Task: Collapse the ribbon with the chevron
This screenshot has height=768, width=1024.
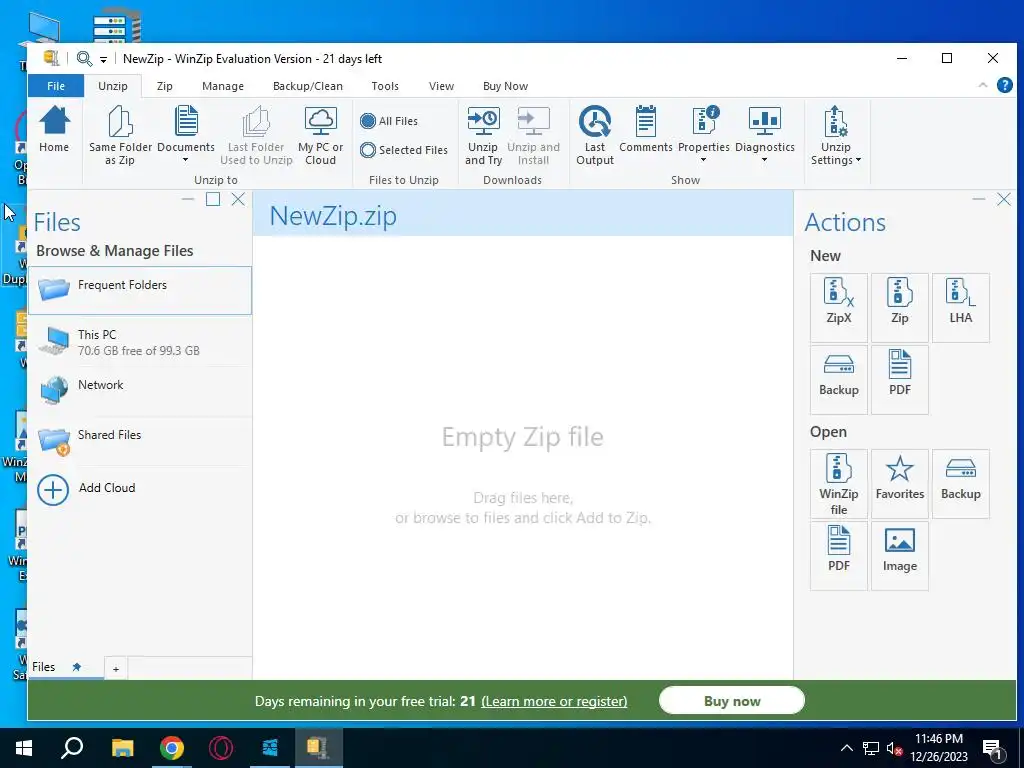Action: pyautogui.click(x=983, y=86)
